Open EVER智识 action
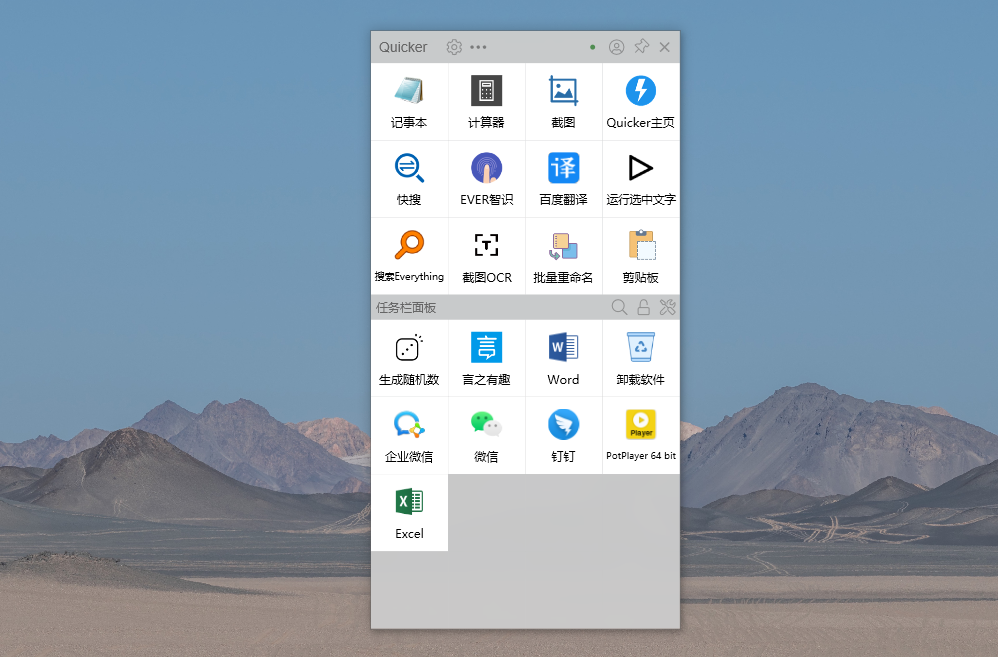The image size is (998, 657). point(486,179)
